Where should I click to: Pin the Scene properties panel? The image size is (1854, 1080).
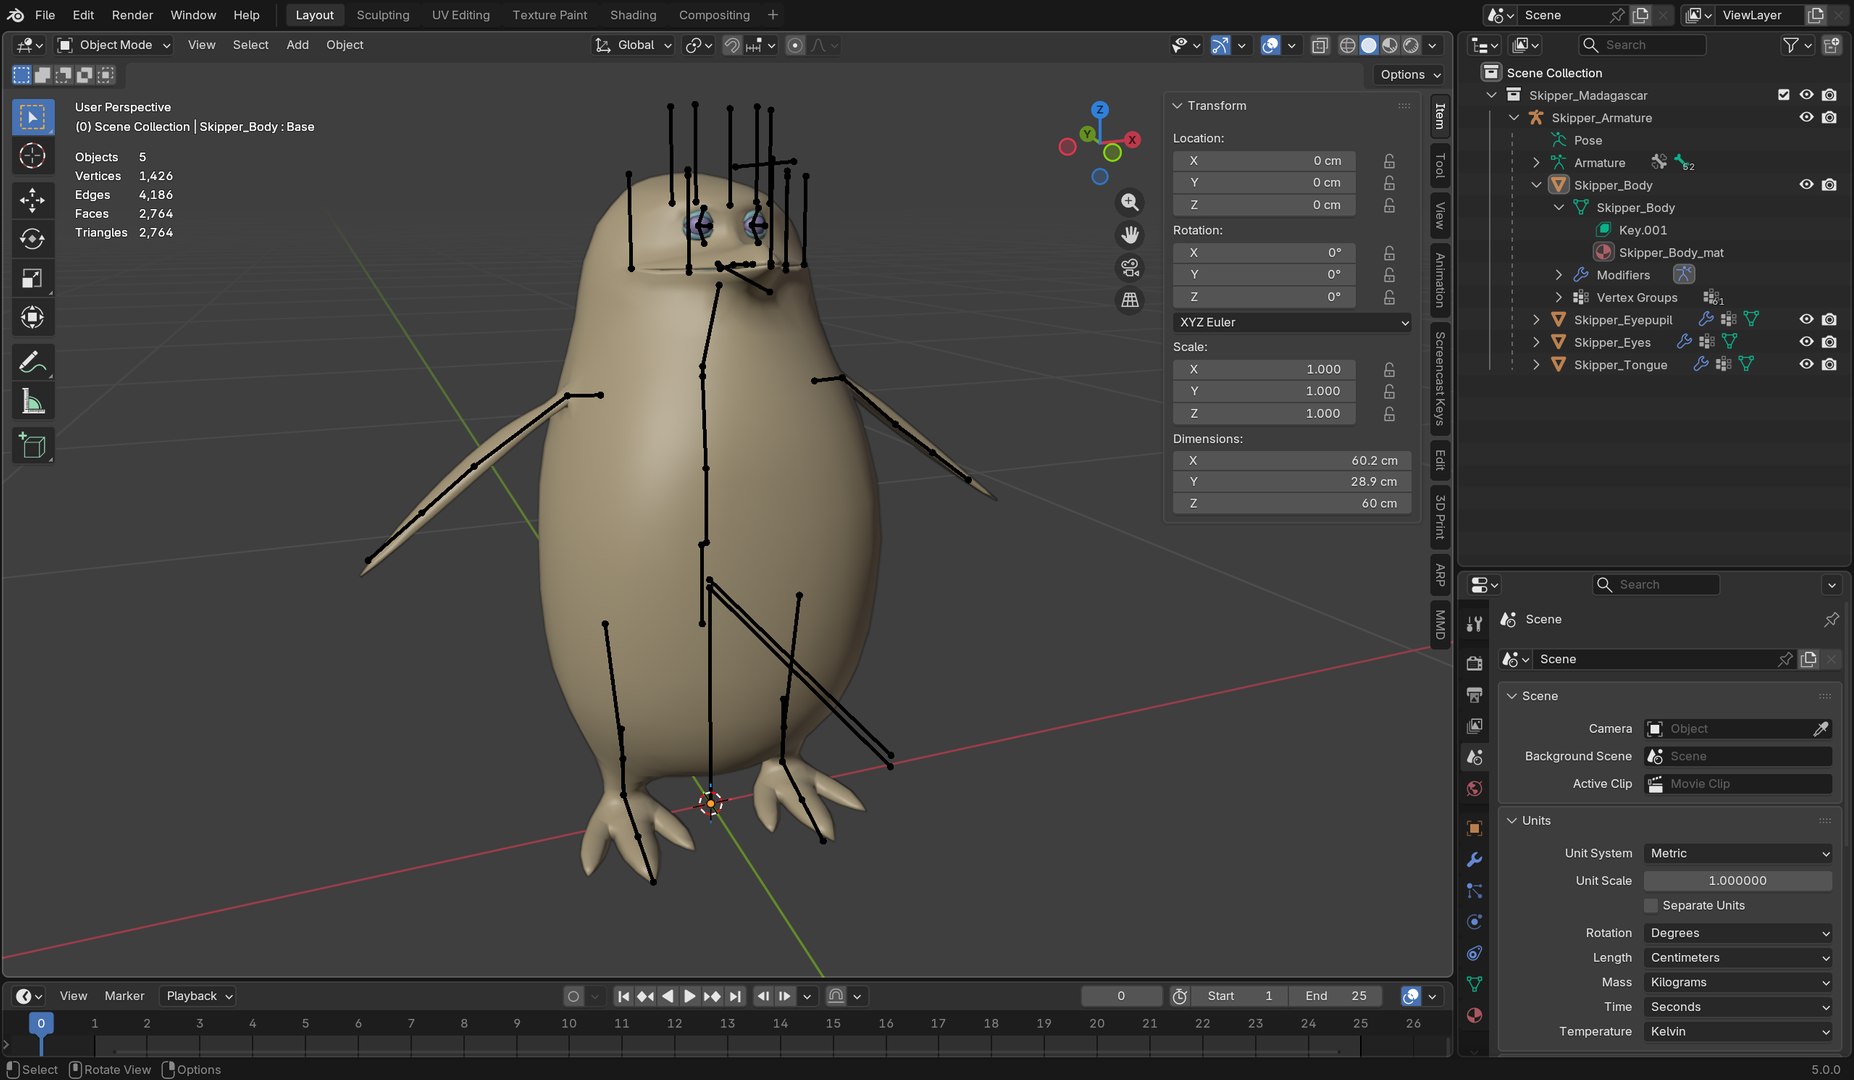[1831, 620]
